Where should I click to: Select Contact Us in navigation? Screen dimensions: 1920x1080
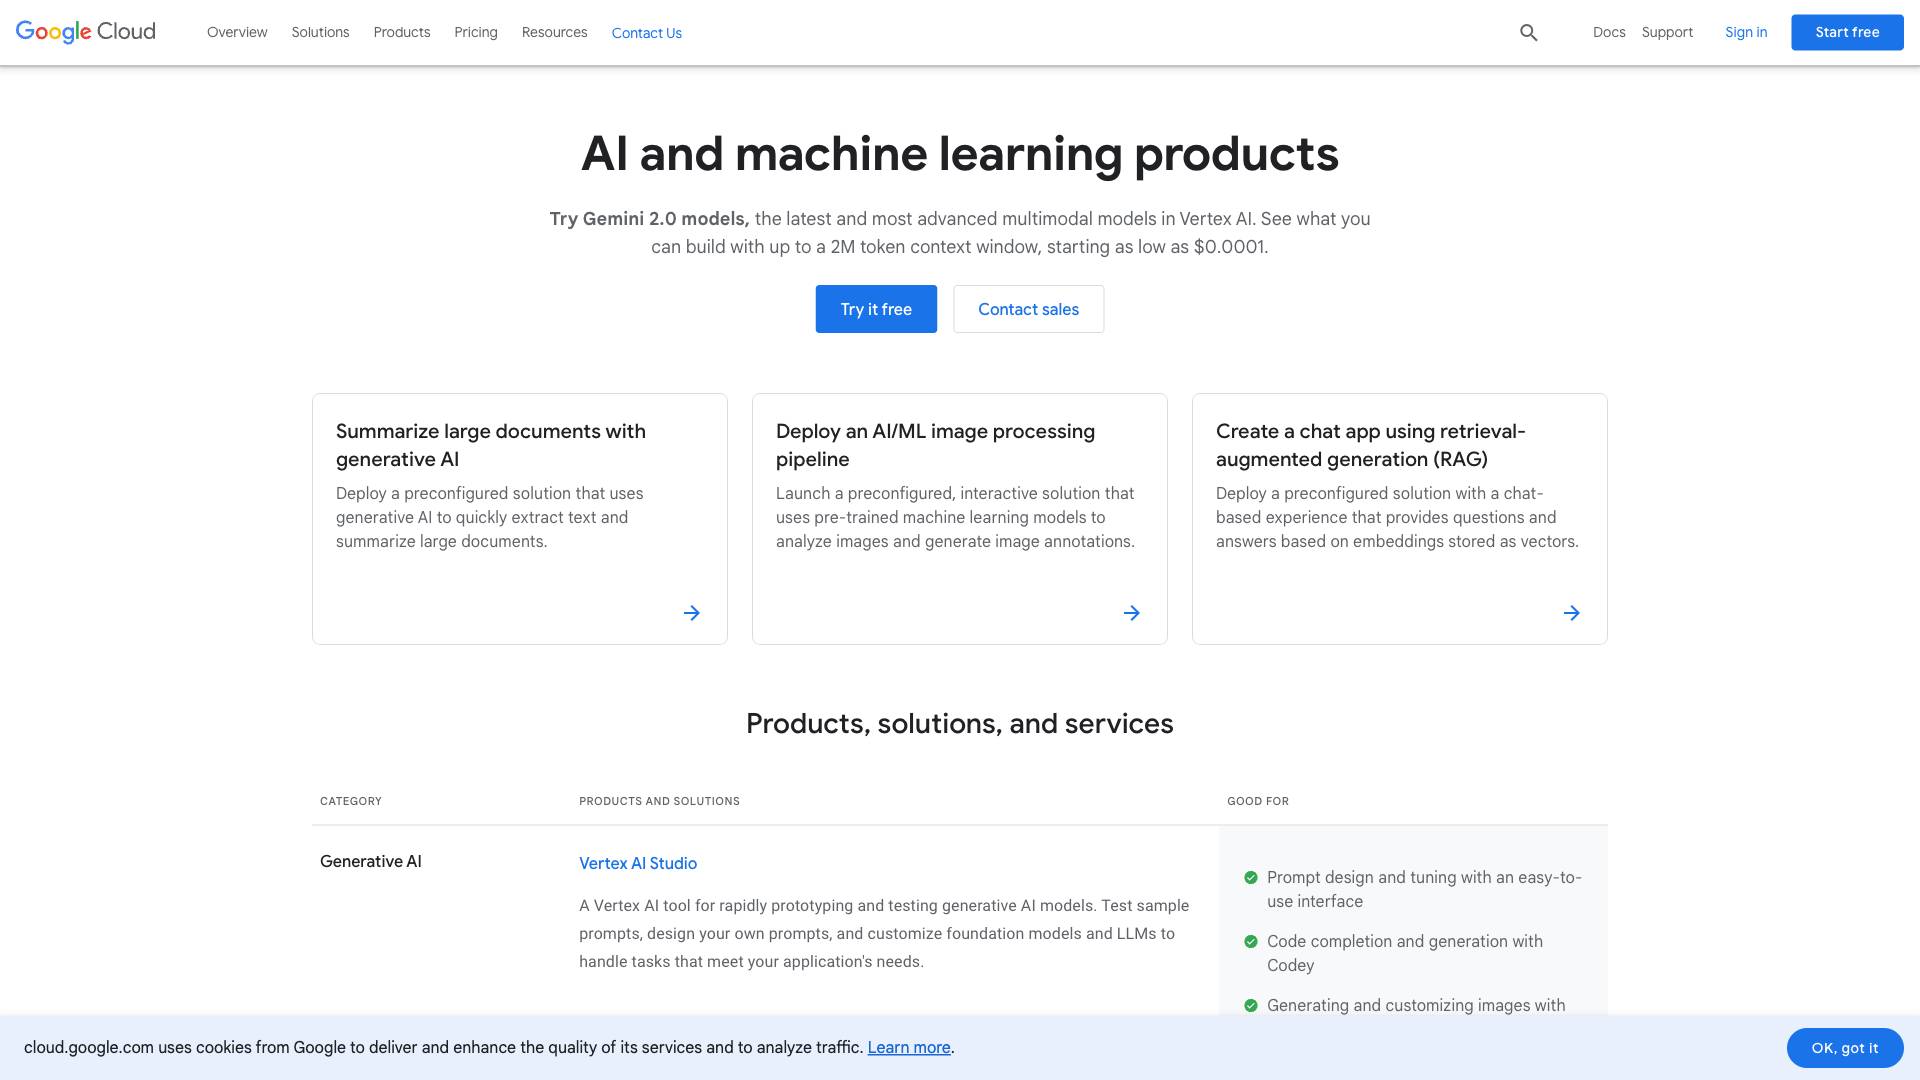click(x=646, y=33)
